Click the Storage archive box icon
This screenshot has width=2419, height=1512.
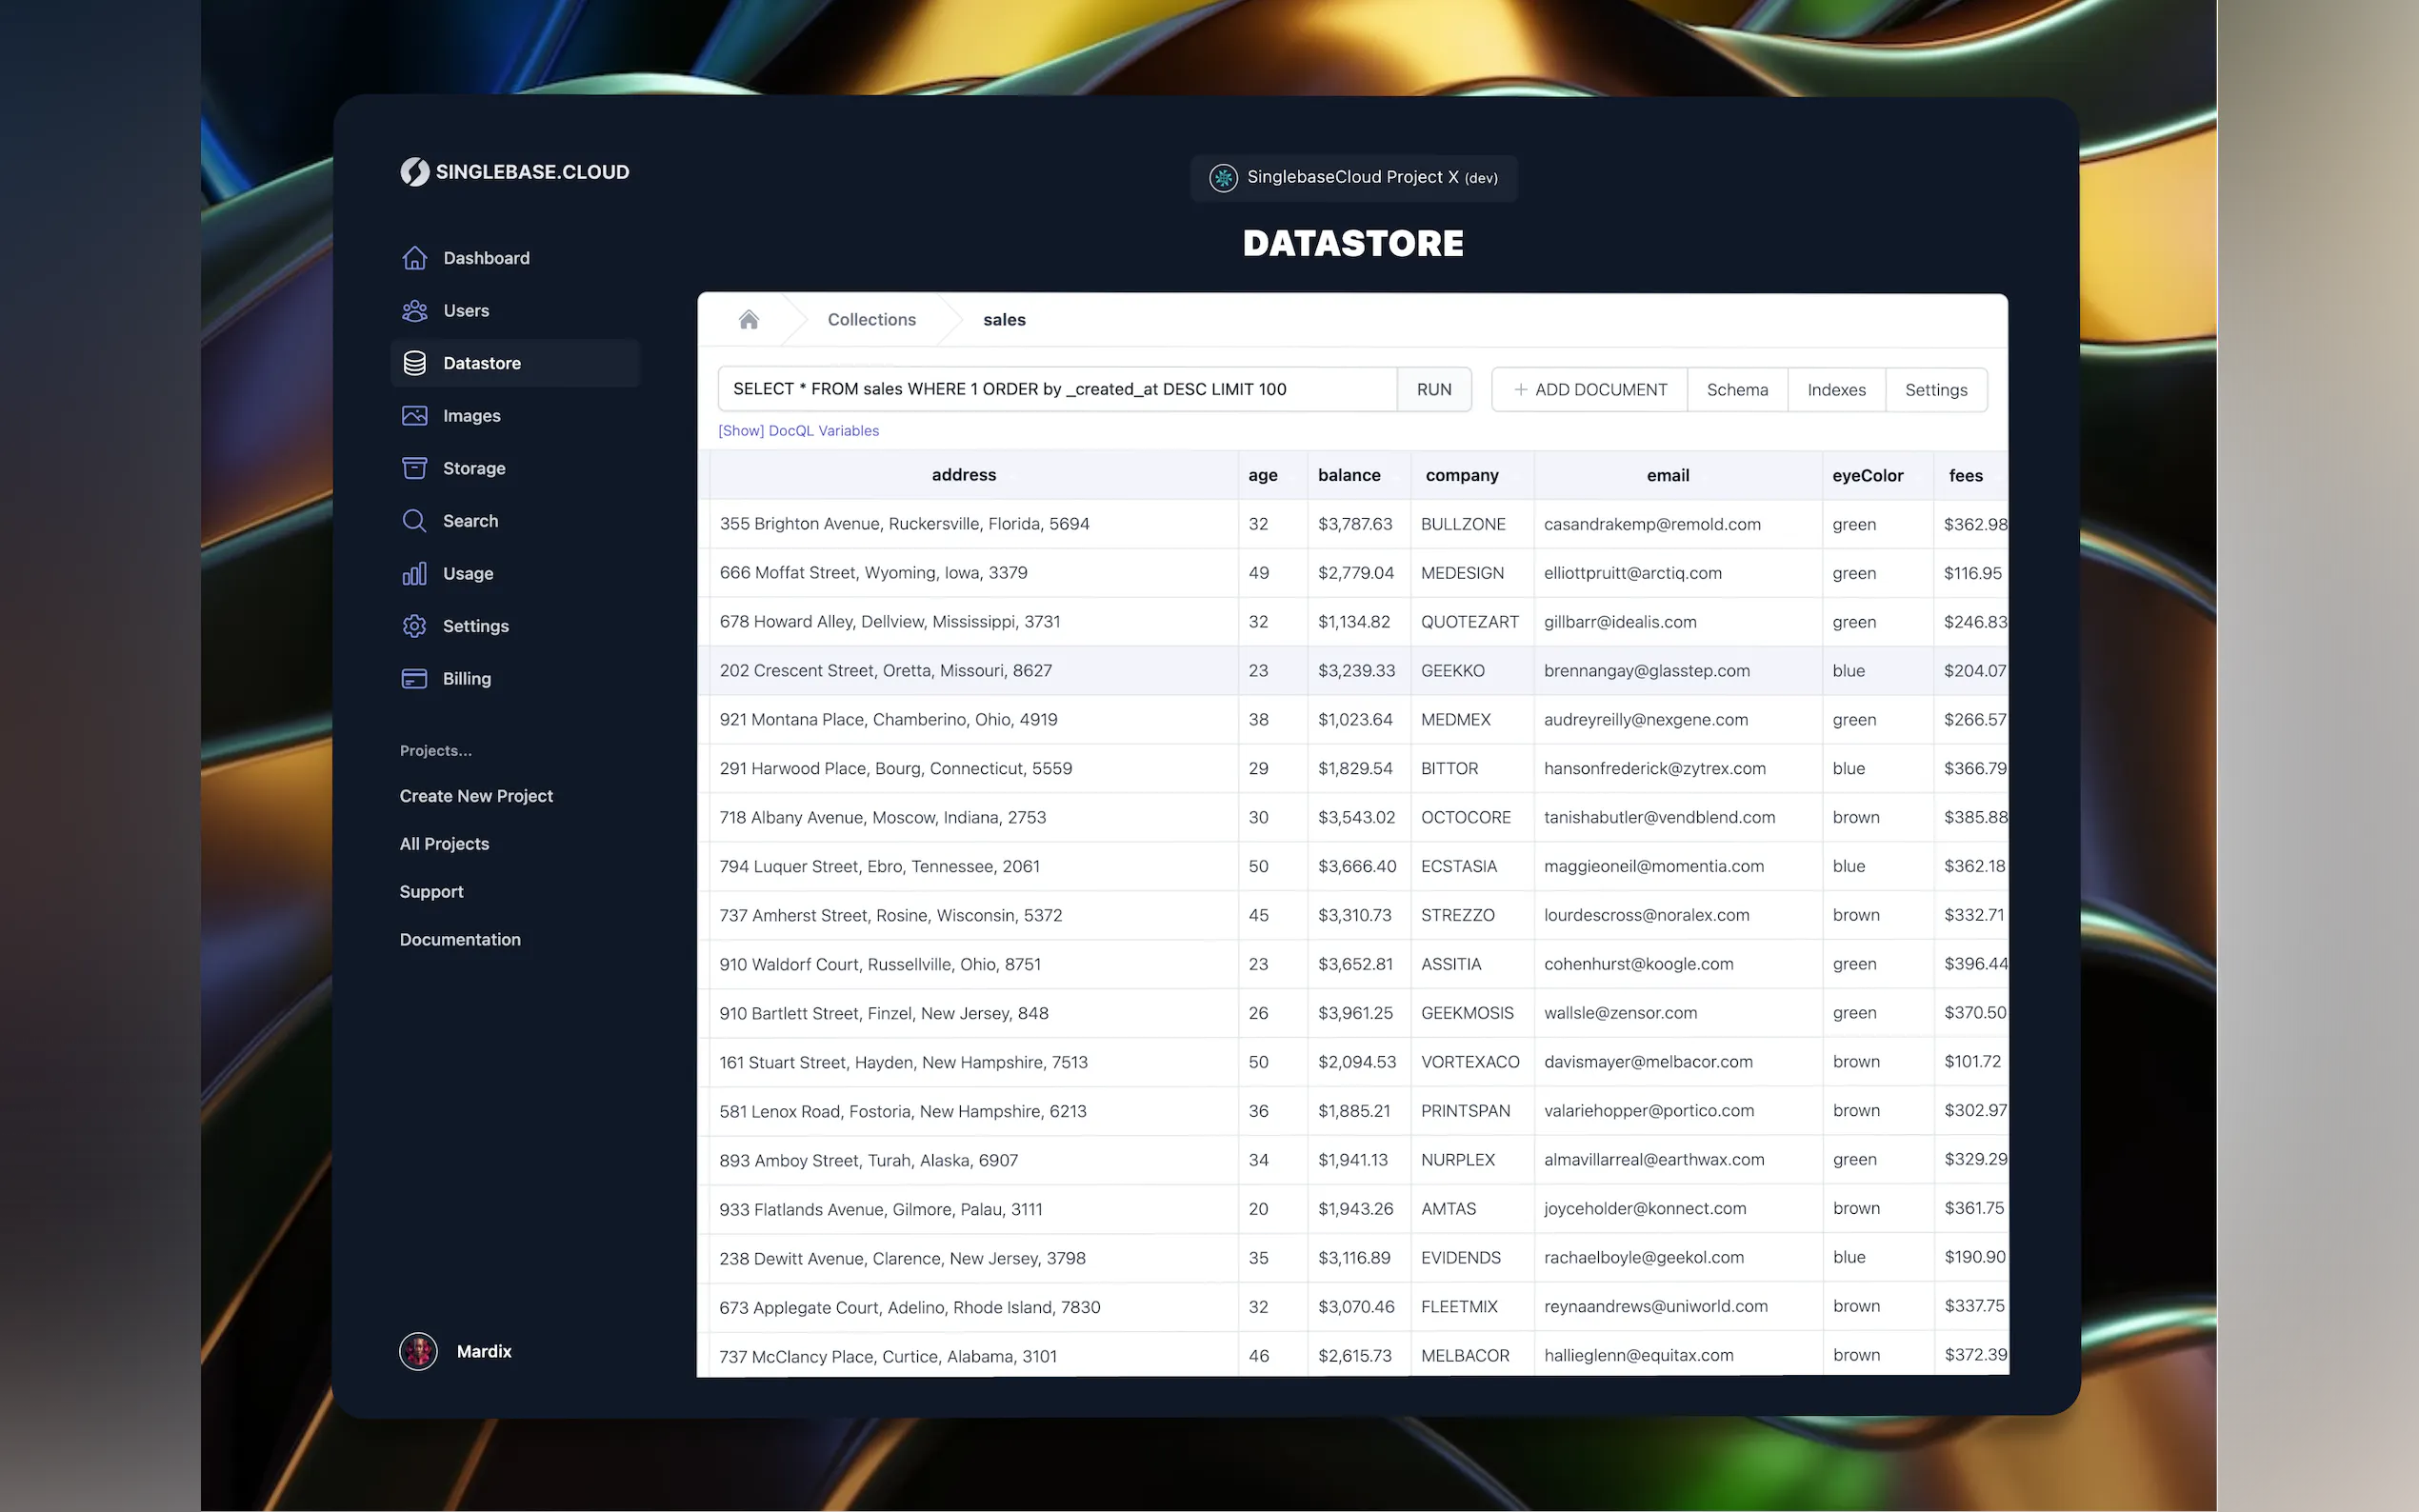tap(414, 468)
